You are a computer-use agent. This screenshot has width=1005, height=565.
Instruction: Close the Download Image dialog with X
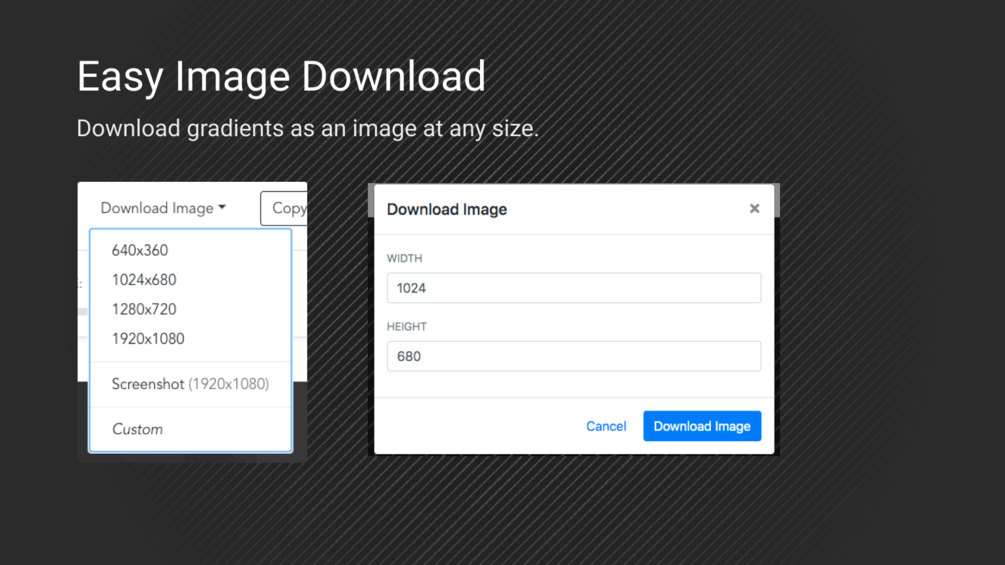754,208
